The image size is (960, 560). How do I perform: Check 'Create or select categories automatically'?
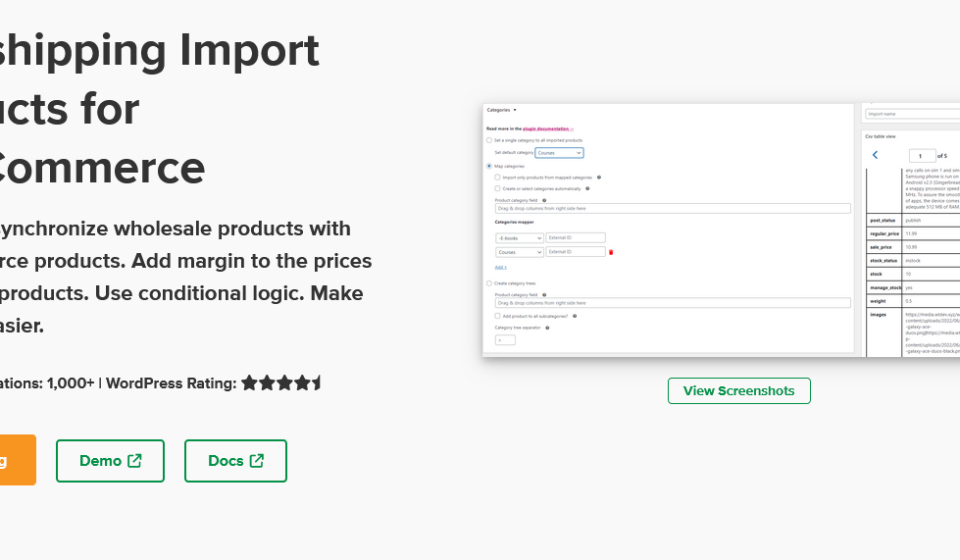pyautogui.click(x=497, y=189)
